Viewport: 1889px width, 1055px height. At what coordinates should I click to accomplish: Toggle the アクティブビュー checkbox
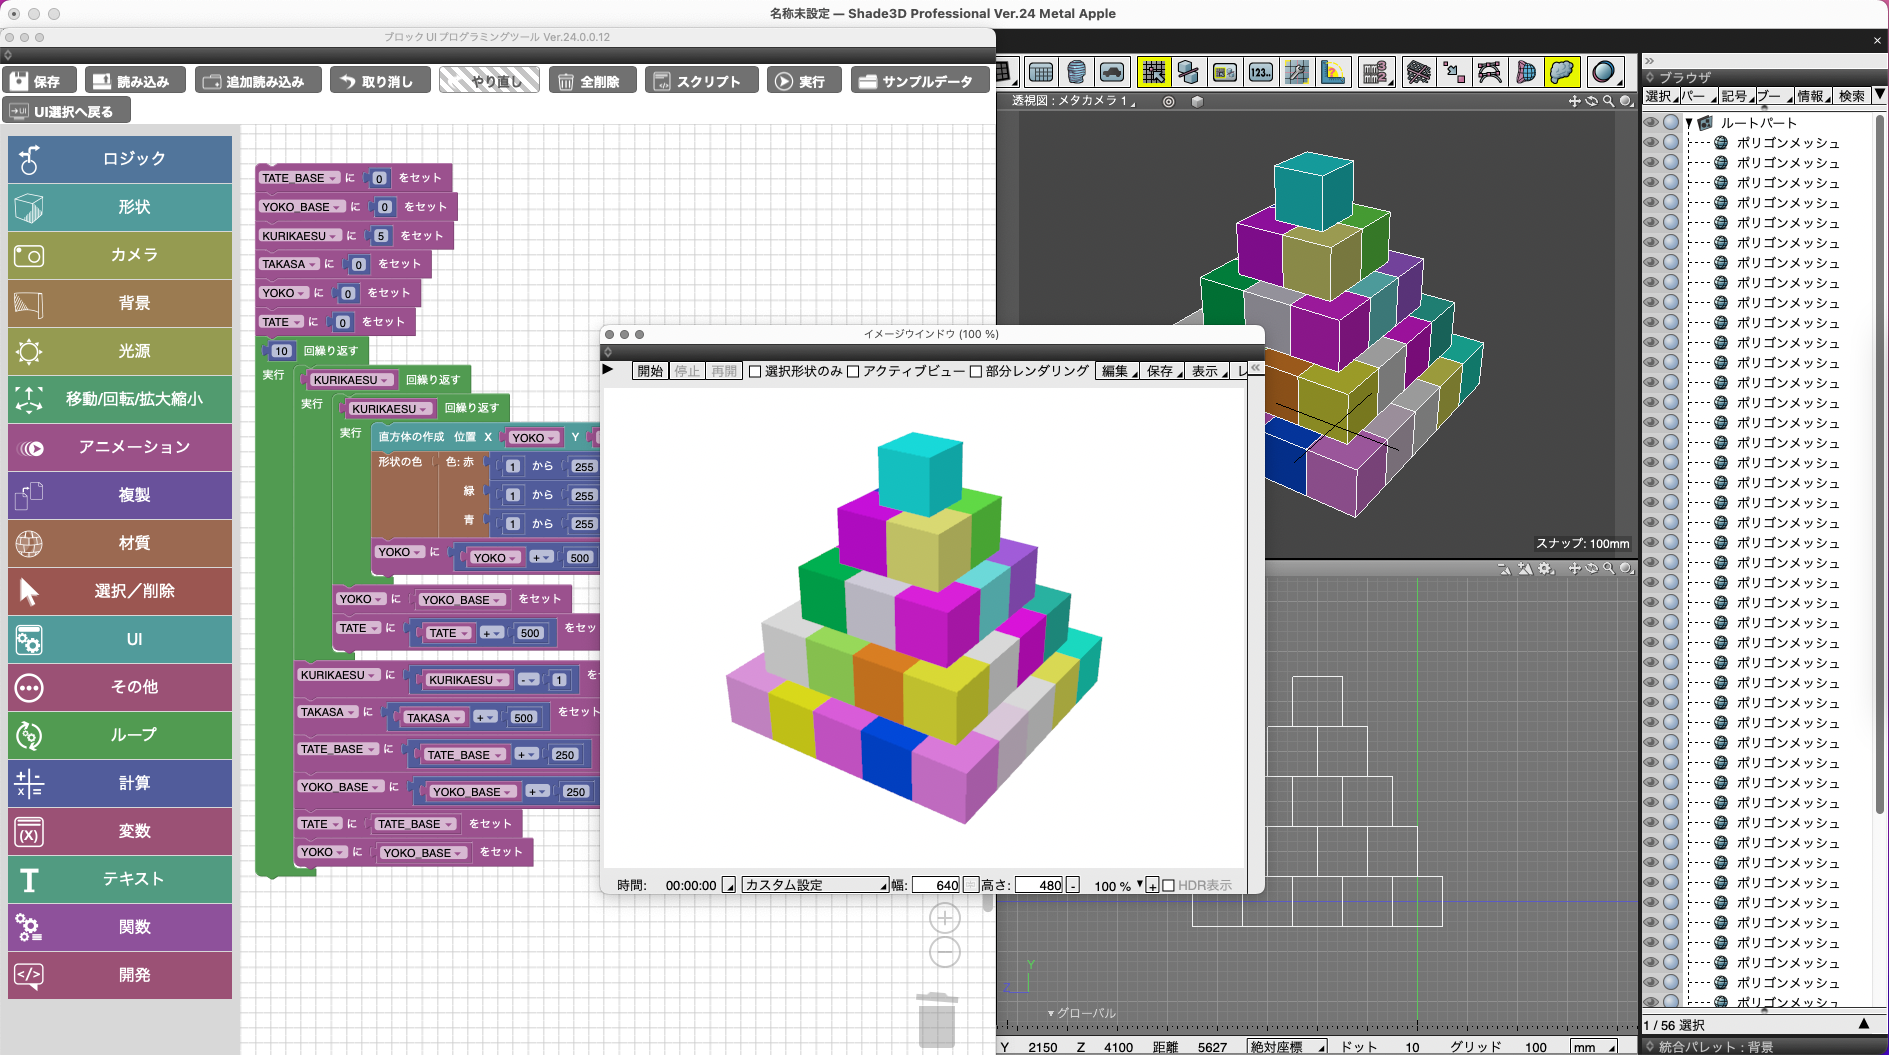coord(853,372)
